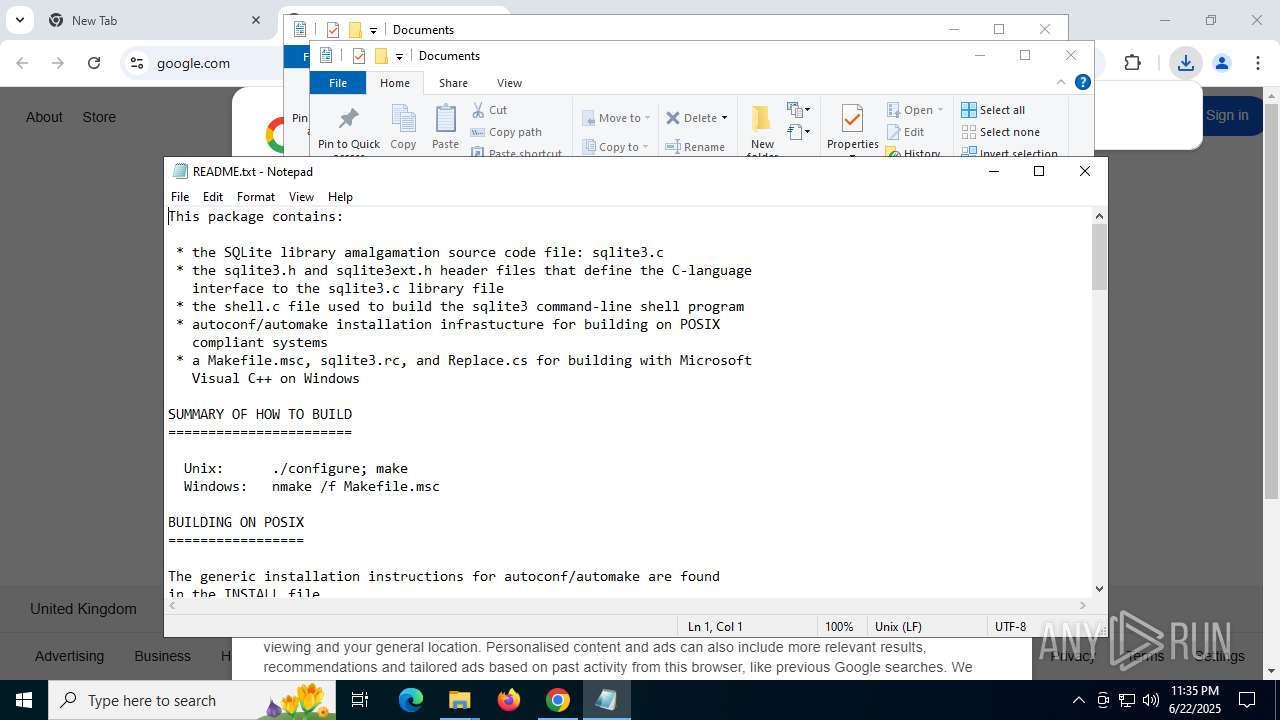Viewport: 1280px width, 720px height.
Task: Open the front window's Customize Quick Access Toolbar arrow
Action: (x=399, y=56)
